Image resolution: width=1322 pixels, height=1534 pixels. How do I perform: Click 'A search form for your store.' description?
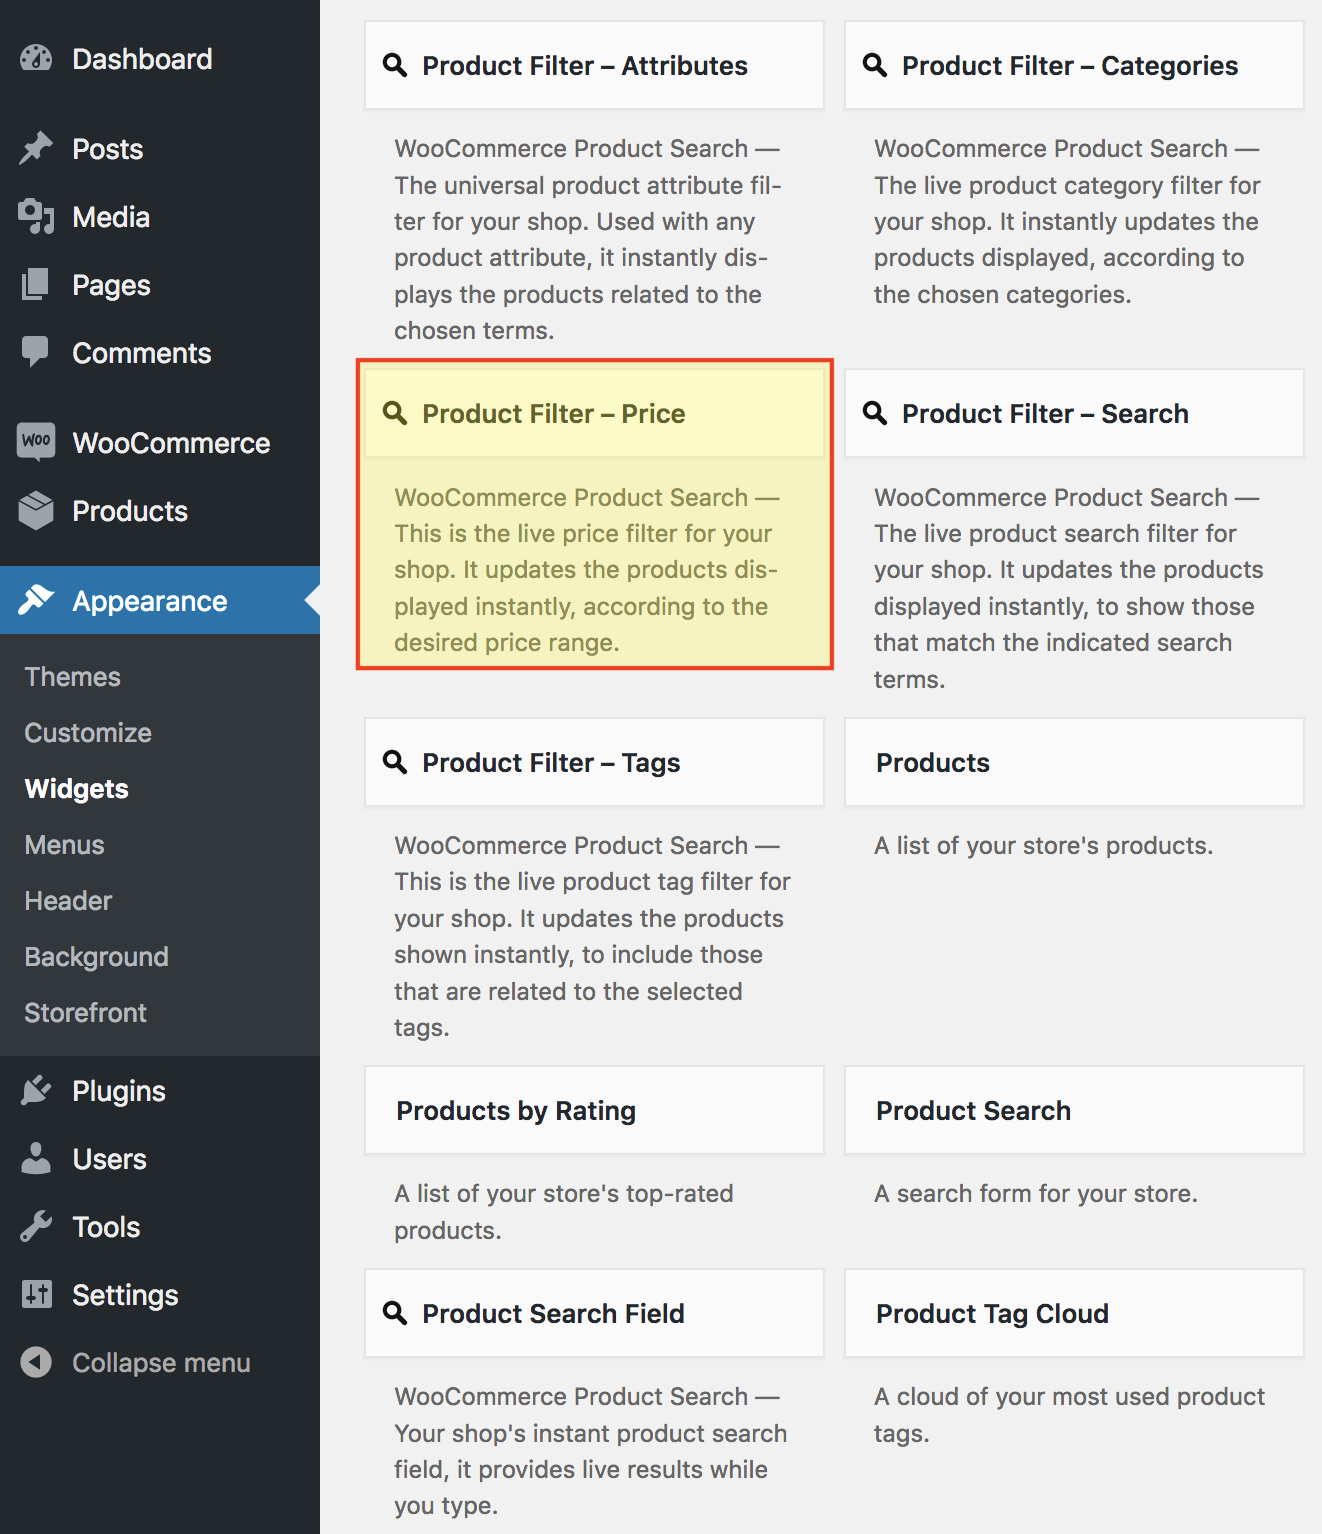coord(1035,1194)
